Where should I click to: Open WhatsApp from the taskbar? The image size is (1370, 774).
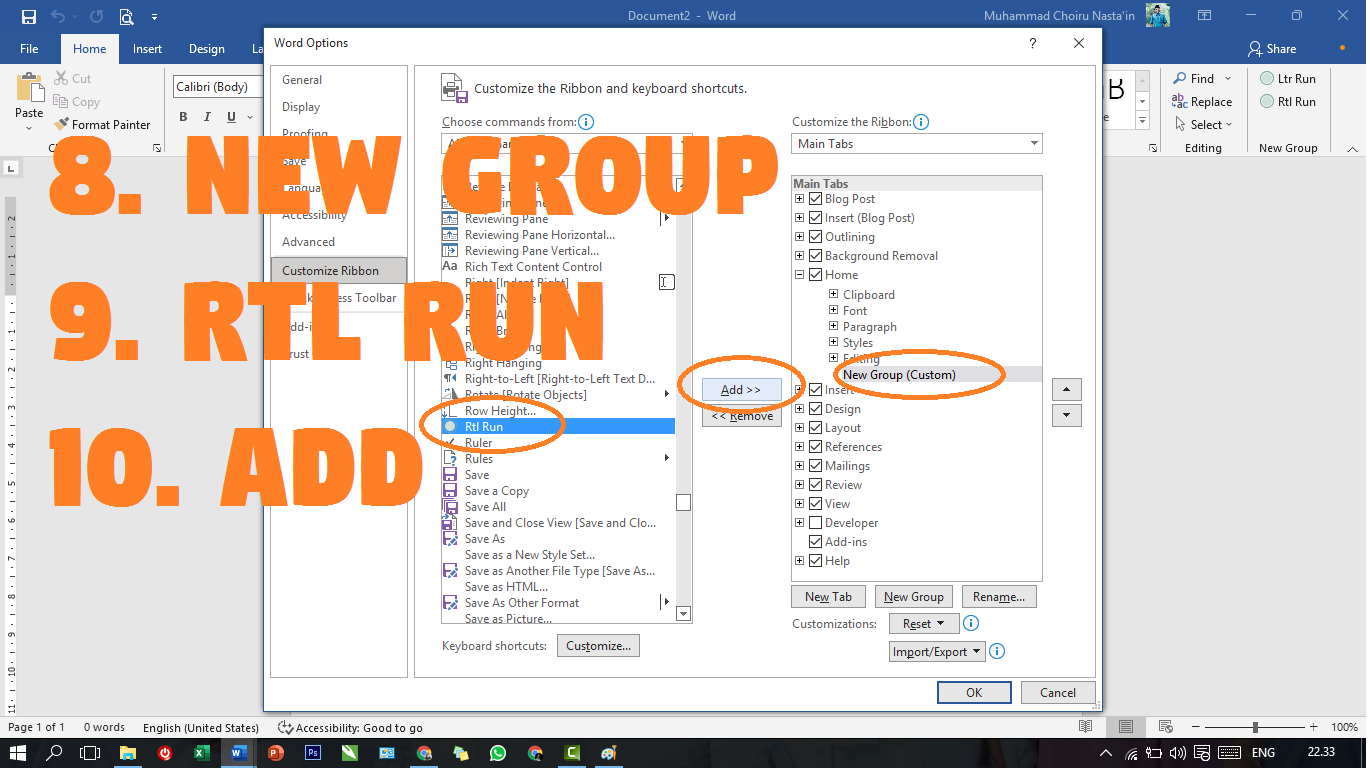coord(497,753)
